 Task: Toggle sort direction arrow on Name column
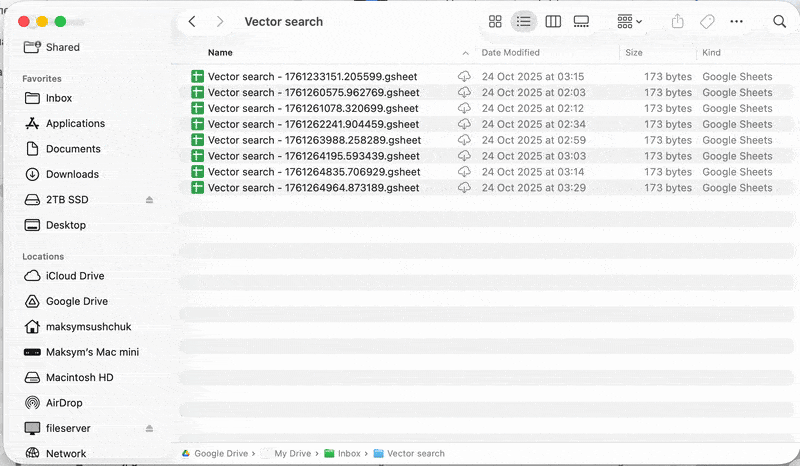[x=465, y=53]
